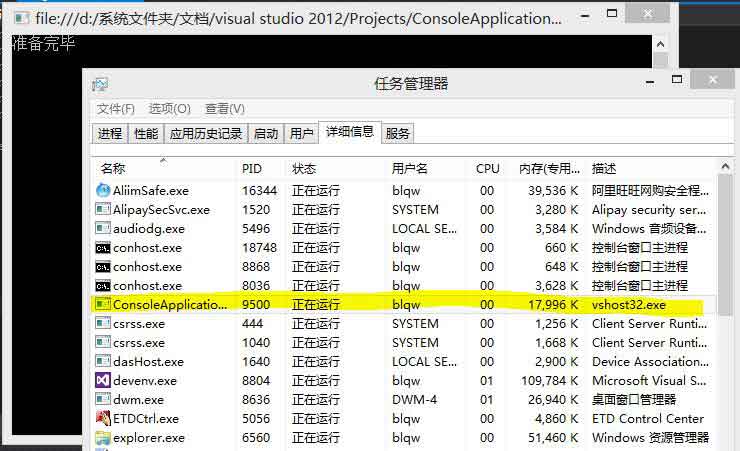Switch to the 用户 tab
The image size is (740, 451).
click(x=301, y=134)
